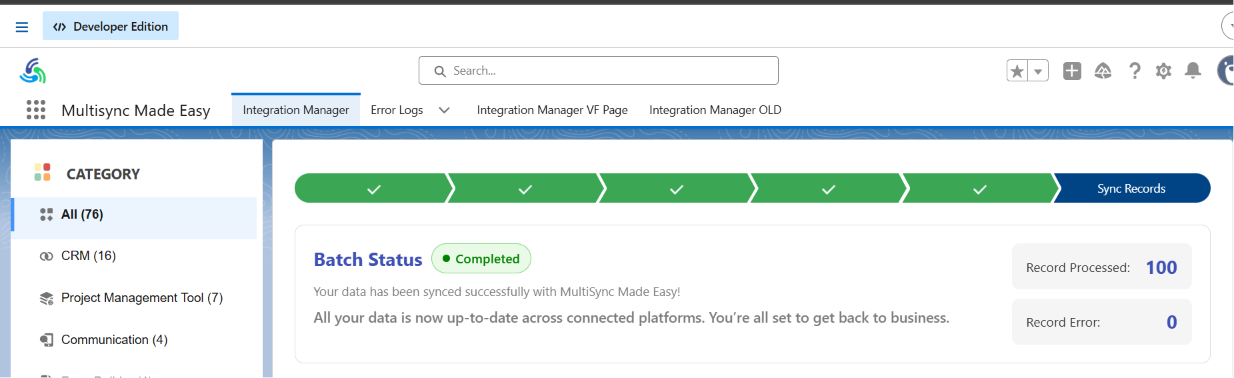Select the Communication (4) category
Image resolution: width=1234 pixels, height=378 pixels.
point(134,340)
